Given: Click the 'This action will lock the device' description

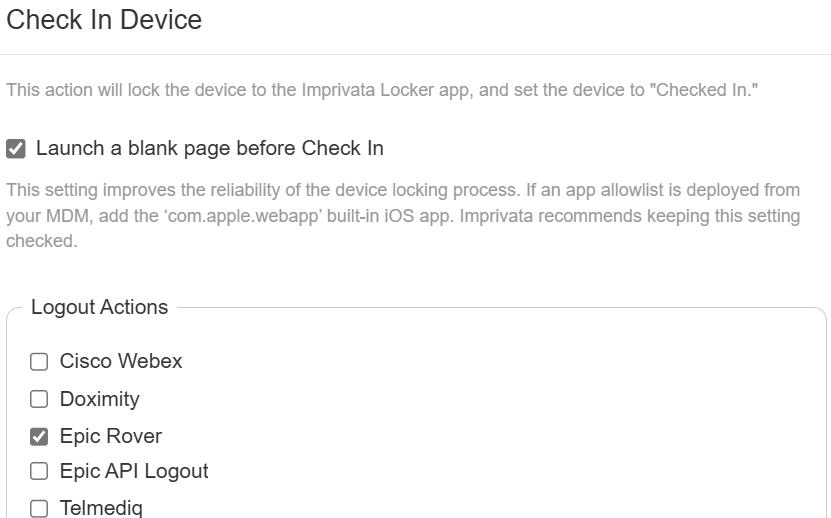Looking at the screenshot, I should point(382,90).
